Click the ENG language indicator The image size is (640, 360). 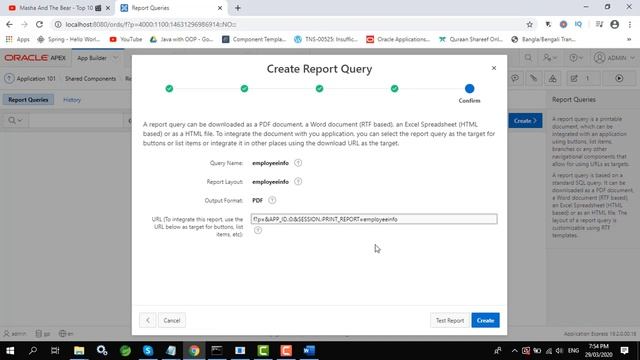[573, 351]
